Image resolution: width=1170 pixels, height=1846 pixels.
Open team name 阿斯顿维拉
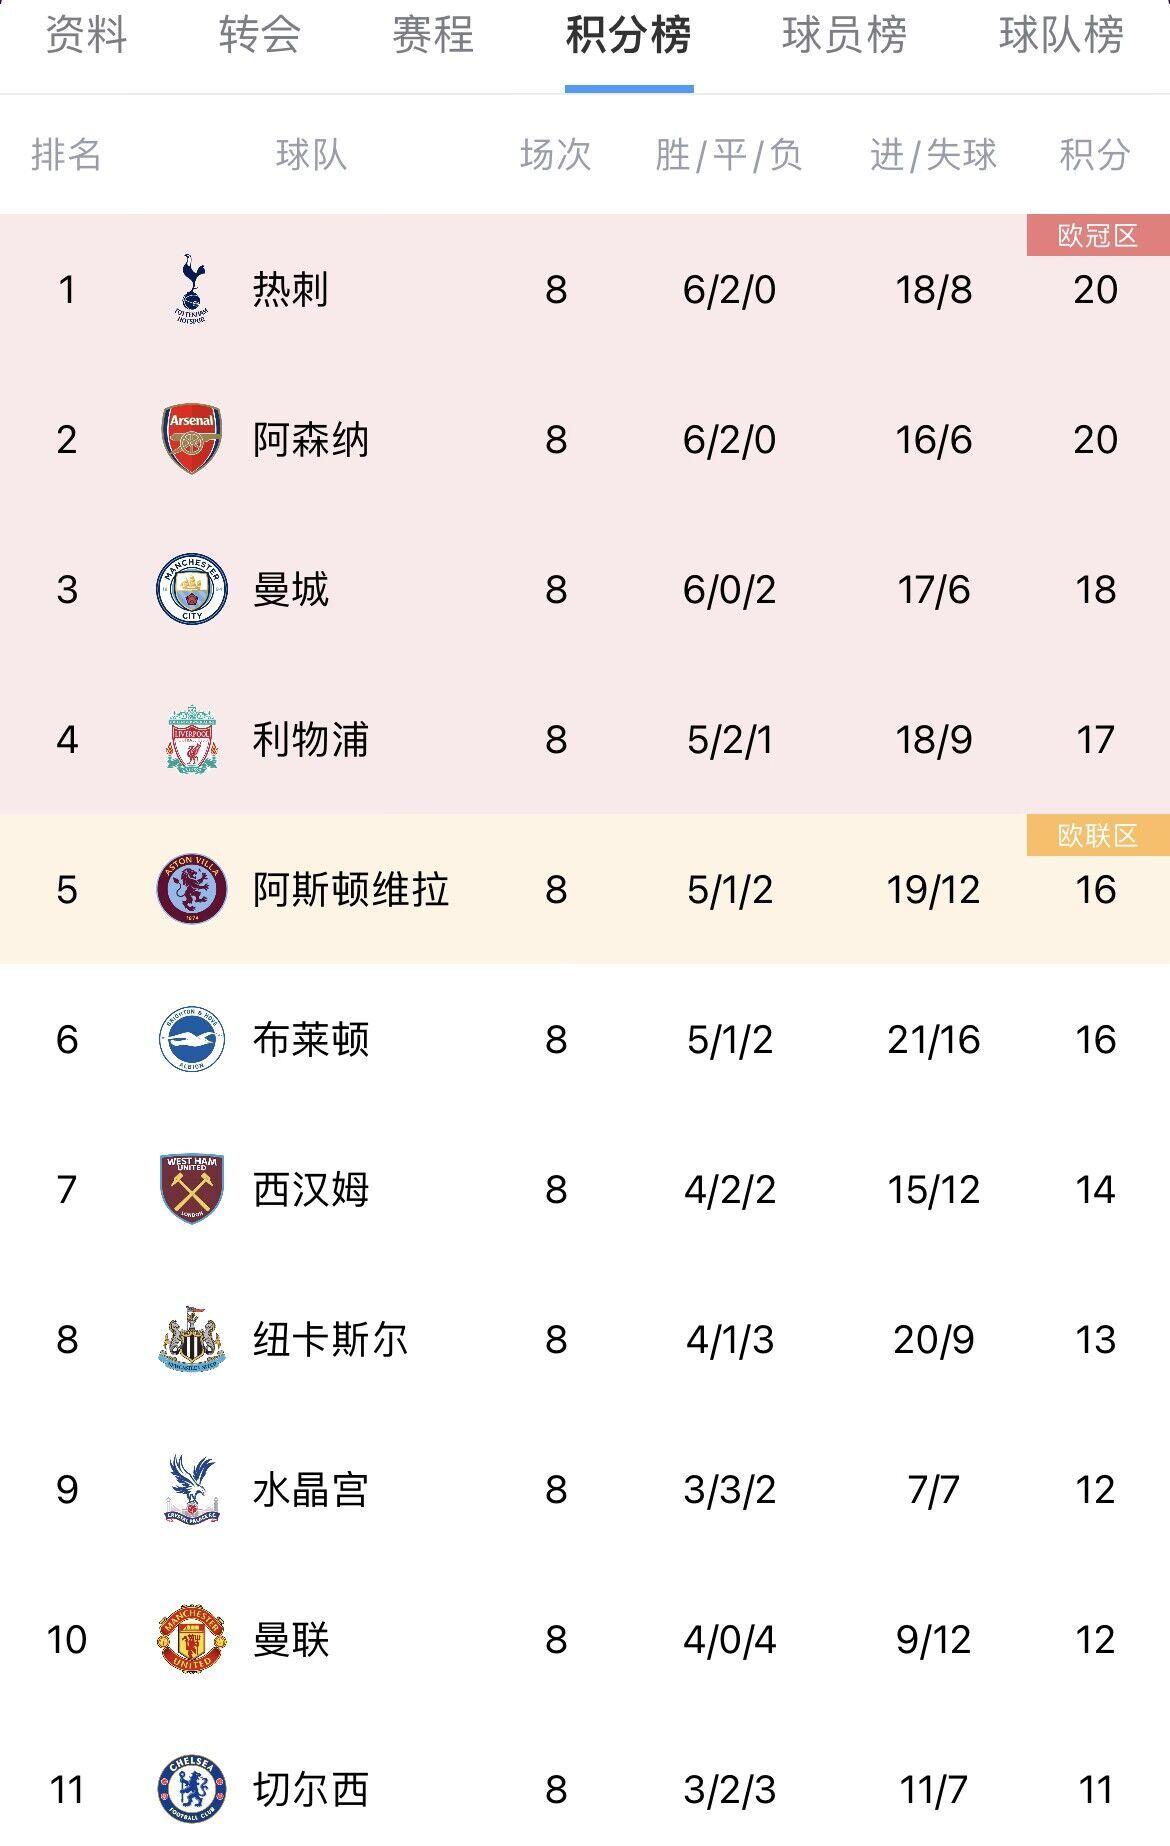pyautogui.click(x=350, y=889)
